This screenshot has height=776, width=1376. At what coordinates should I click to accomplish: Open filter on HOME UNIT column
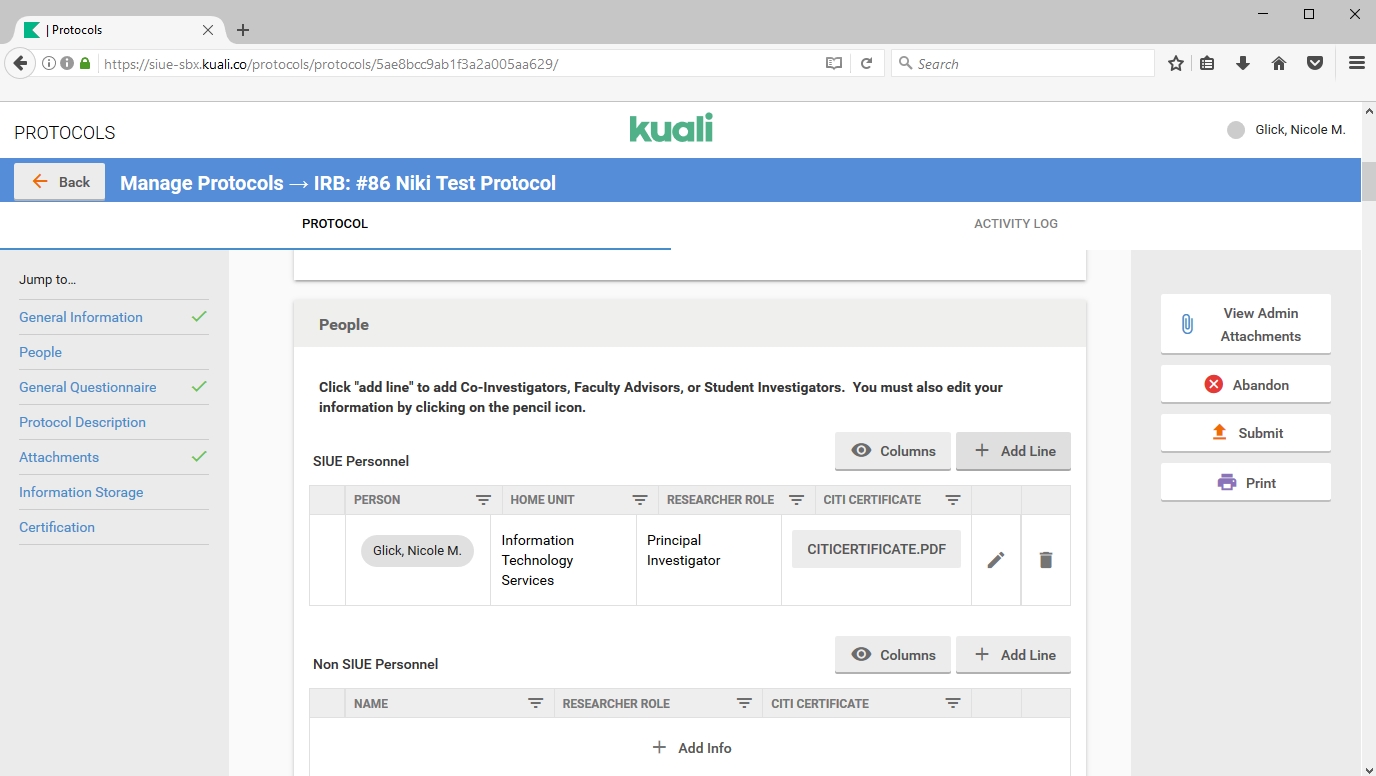click(x=640, y=500)
